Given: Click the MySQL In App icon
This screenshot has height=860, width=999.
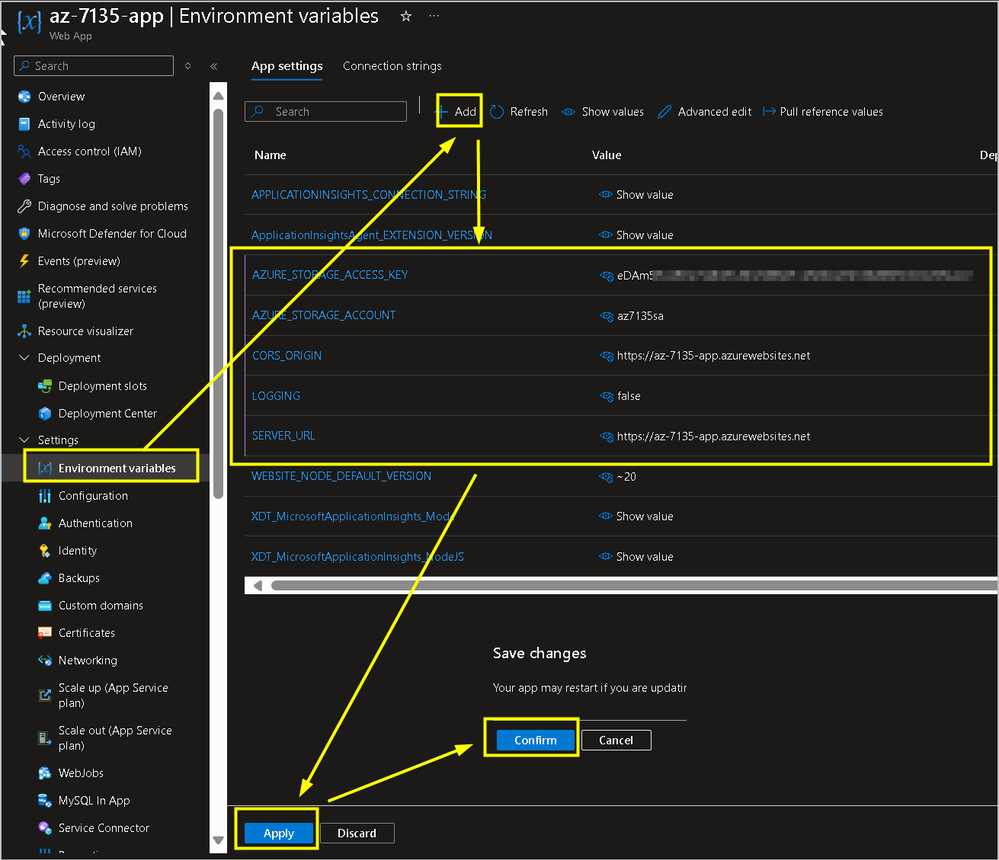Looking at the screenshot, I should (x=45, y=801).
